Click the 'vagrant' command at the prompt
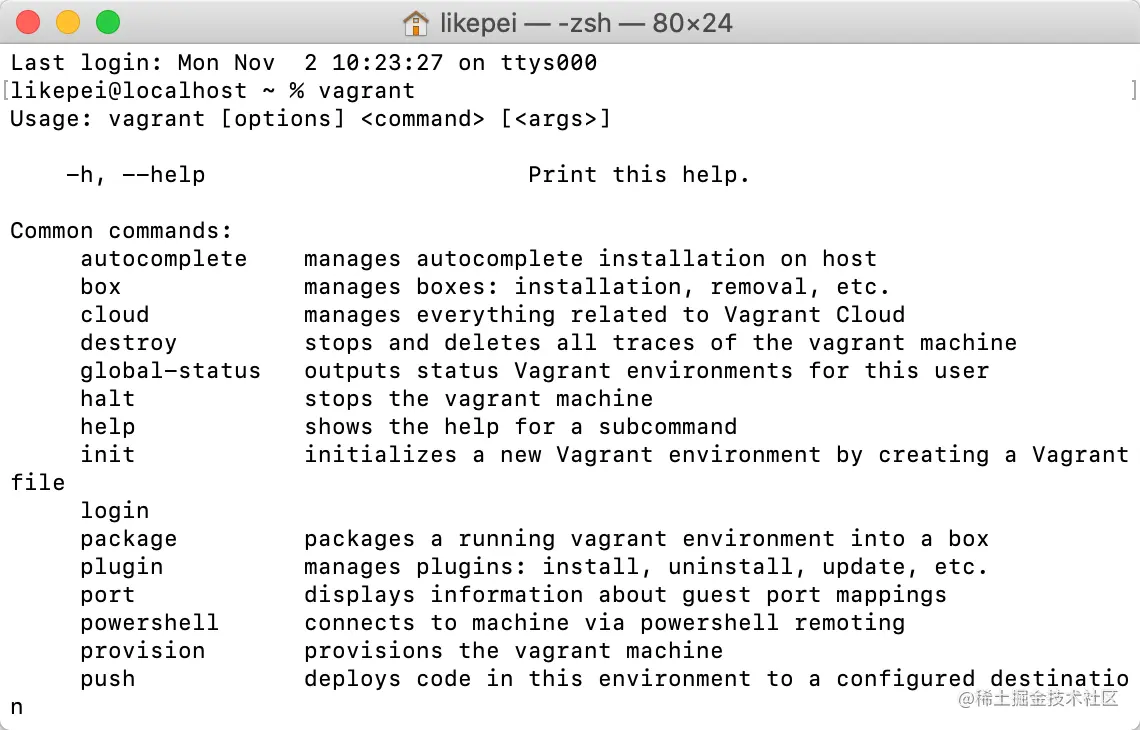1140x730 pixels. coord(366,91)
